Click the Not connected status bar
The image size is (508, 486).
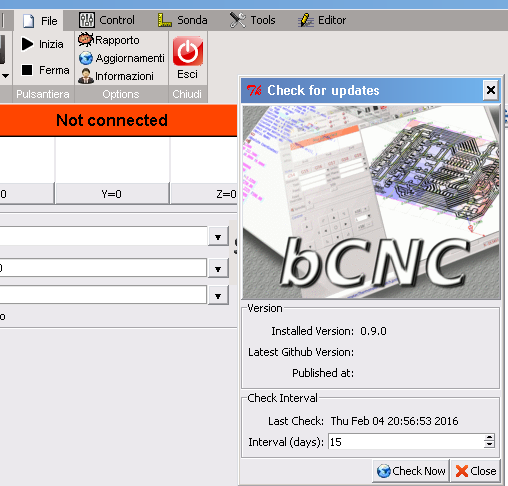(x=118, y=120)
